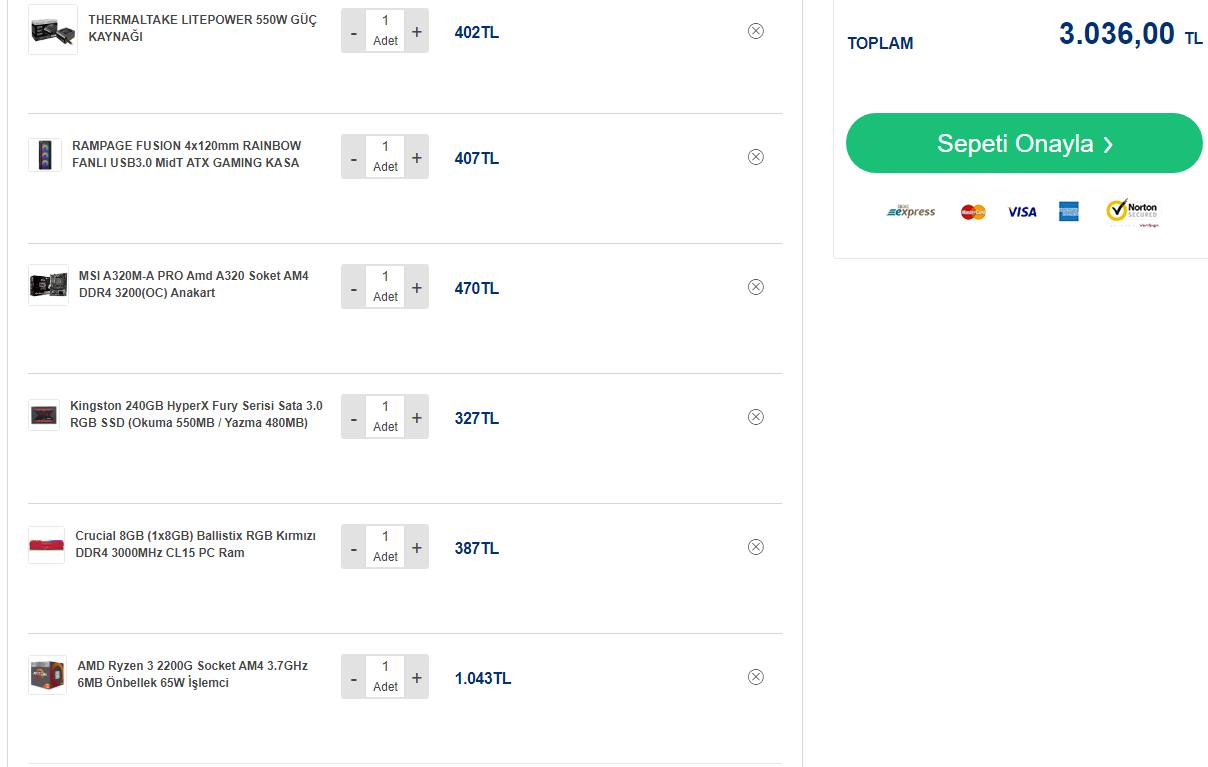Click the Visa payment logo
Viewport: 1208px width, 767px height.
(x=1022, y=212)
